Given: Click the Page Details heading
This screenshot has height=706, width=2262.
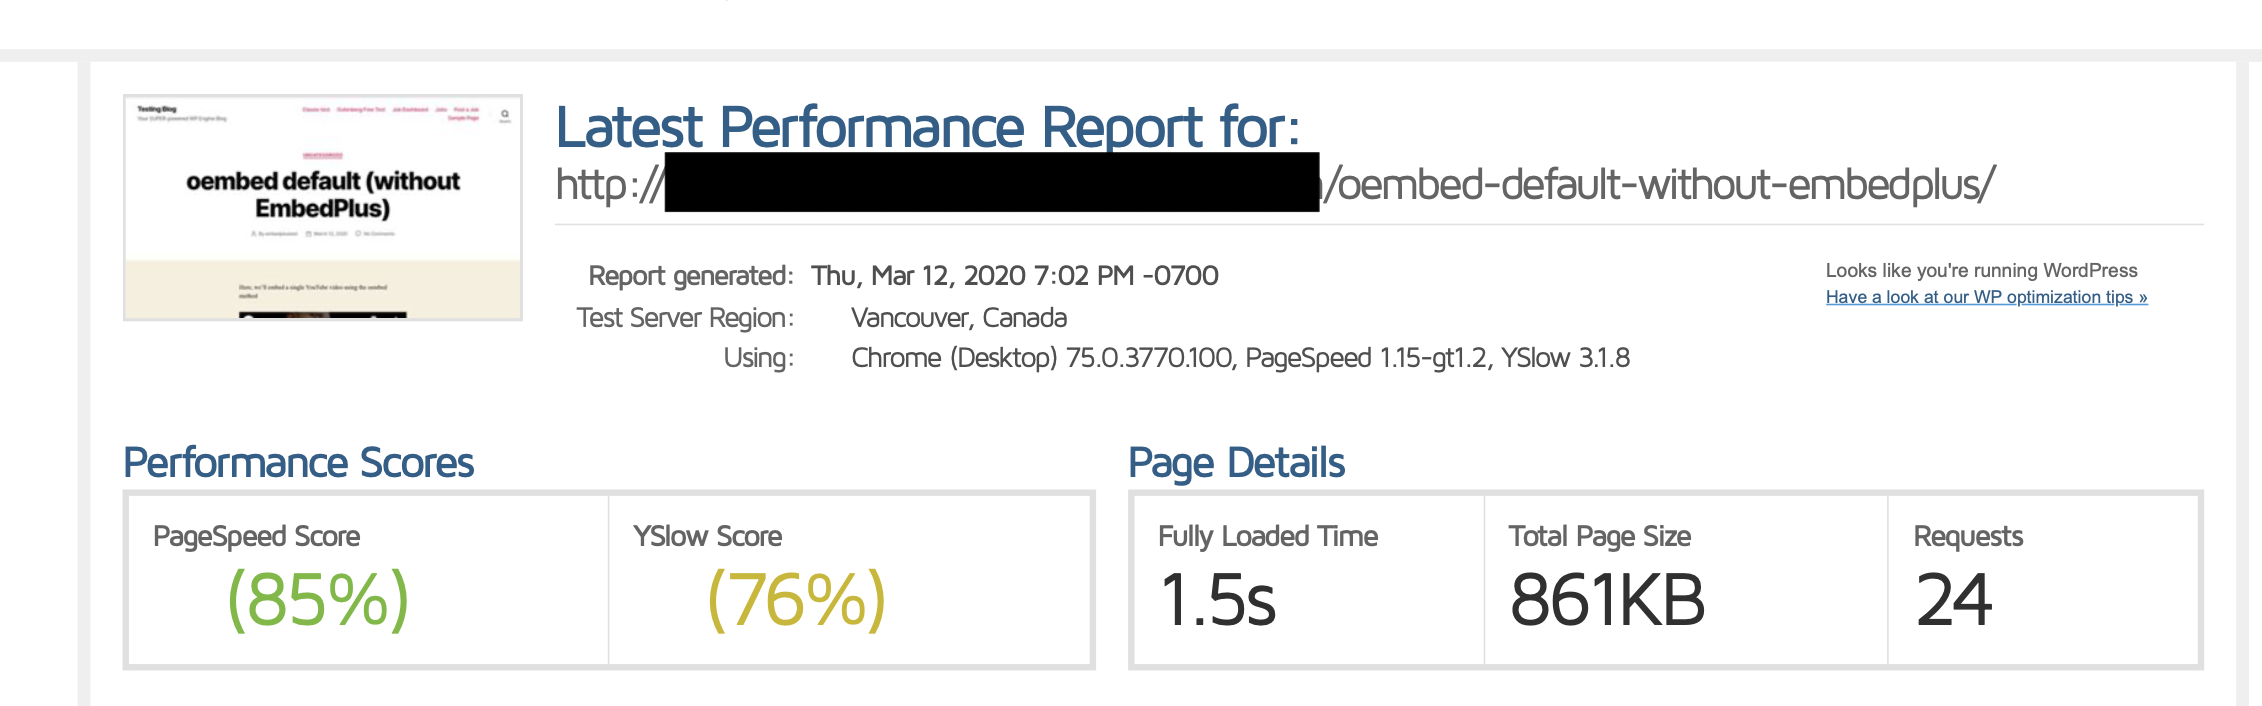Looking at the screenshot, I should coord(1236,463).
